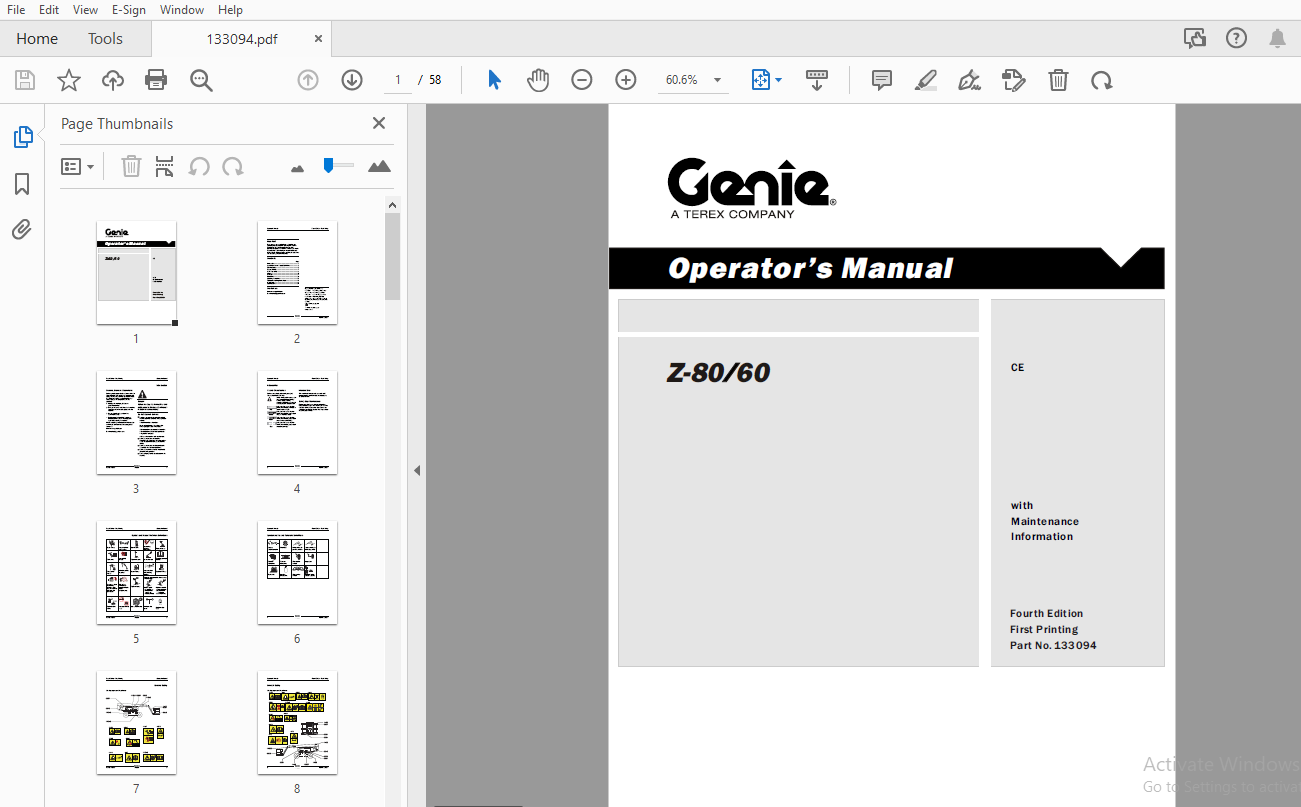The image size is (1301, 807).
Task: Open the share feedback chat icon
Action: pyautogui.click(x=1195, y=38)
